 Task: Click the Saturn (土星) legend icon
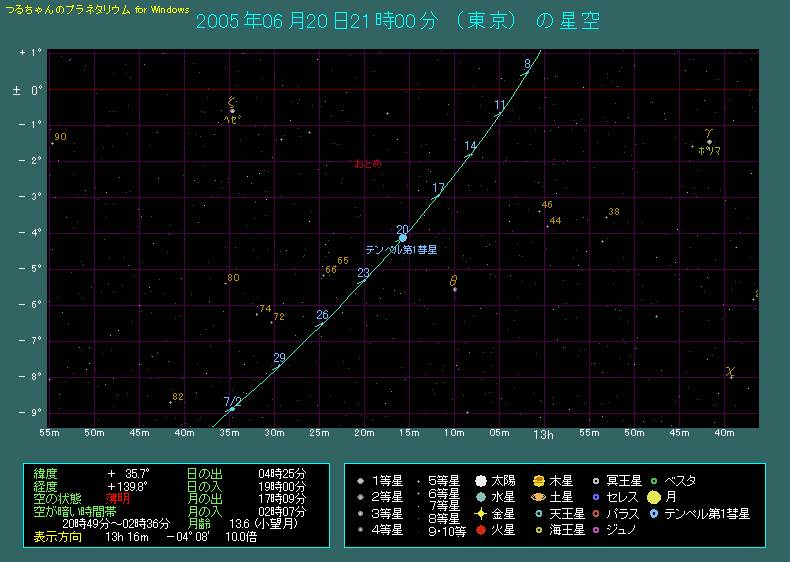(x=539, y=496)
